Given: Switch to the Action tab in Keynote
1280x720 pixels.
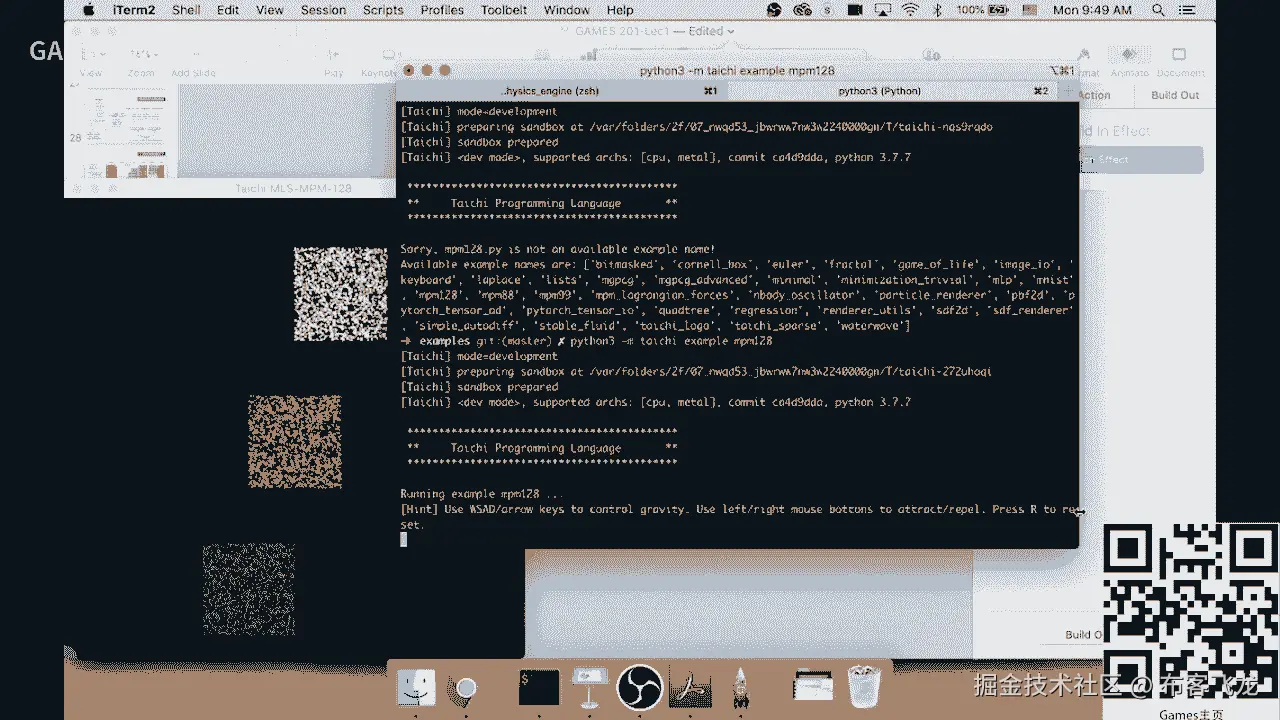Looking at the screenshot, I should pos(1094,95).
